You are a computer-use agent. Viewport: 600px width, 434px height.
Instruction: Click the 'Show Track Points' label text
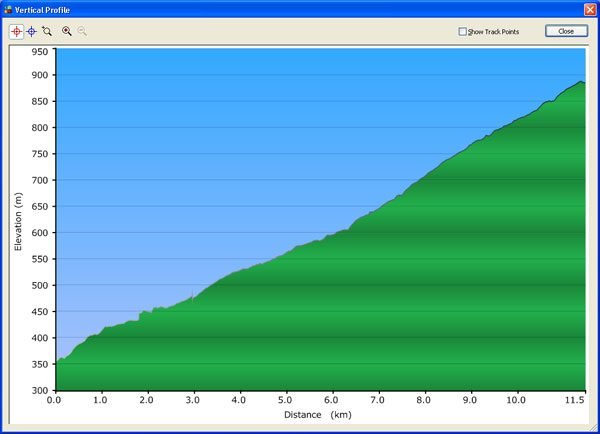(494, 31)
